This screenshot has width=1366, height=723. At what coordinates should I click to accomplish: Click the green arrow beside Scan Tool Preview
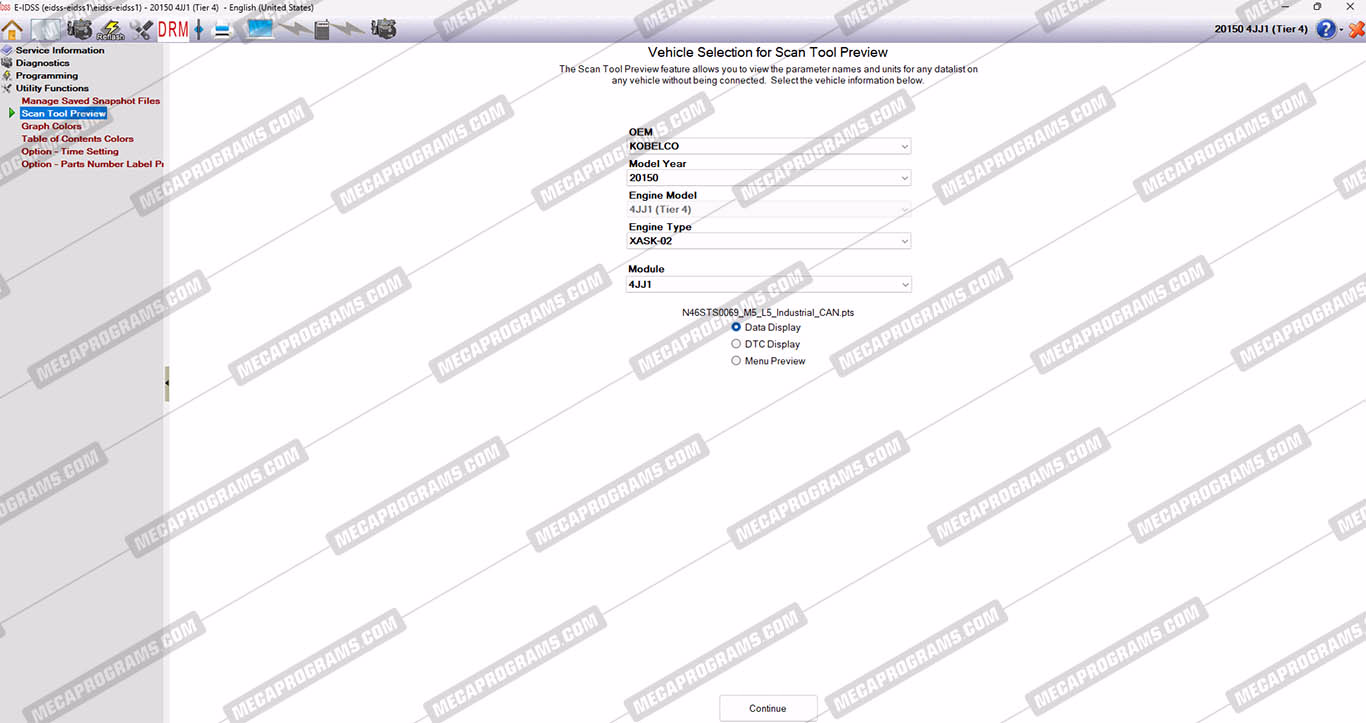point(12,114)
